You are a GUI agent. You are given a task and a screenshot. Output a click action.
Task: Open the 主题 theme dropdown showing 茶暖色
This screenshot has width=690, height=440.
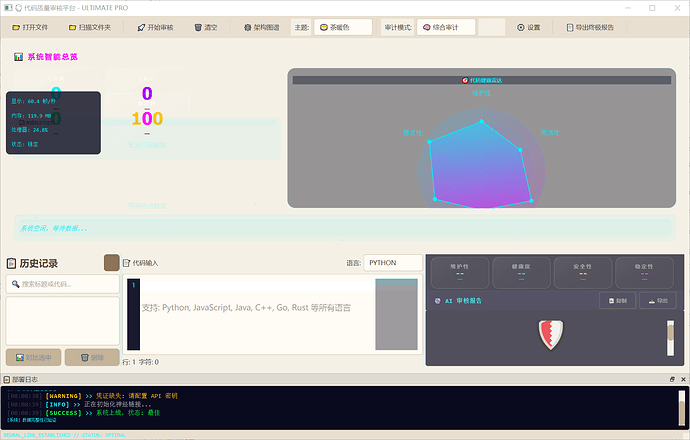(343, 27)
